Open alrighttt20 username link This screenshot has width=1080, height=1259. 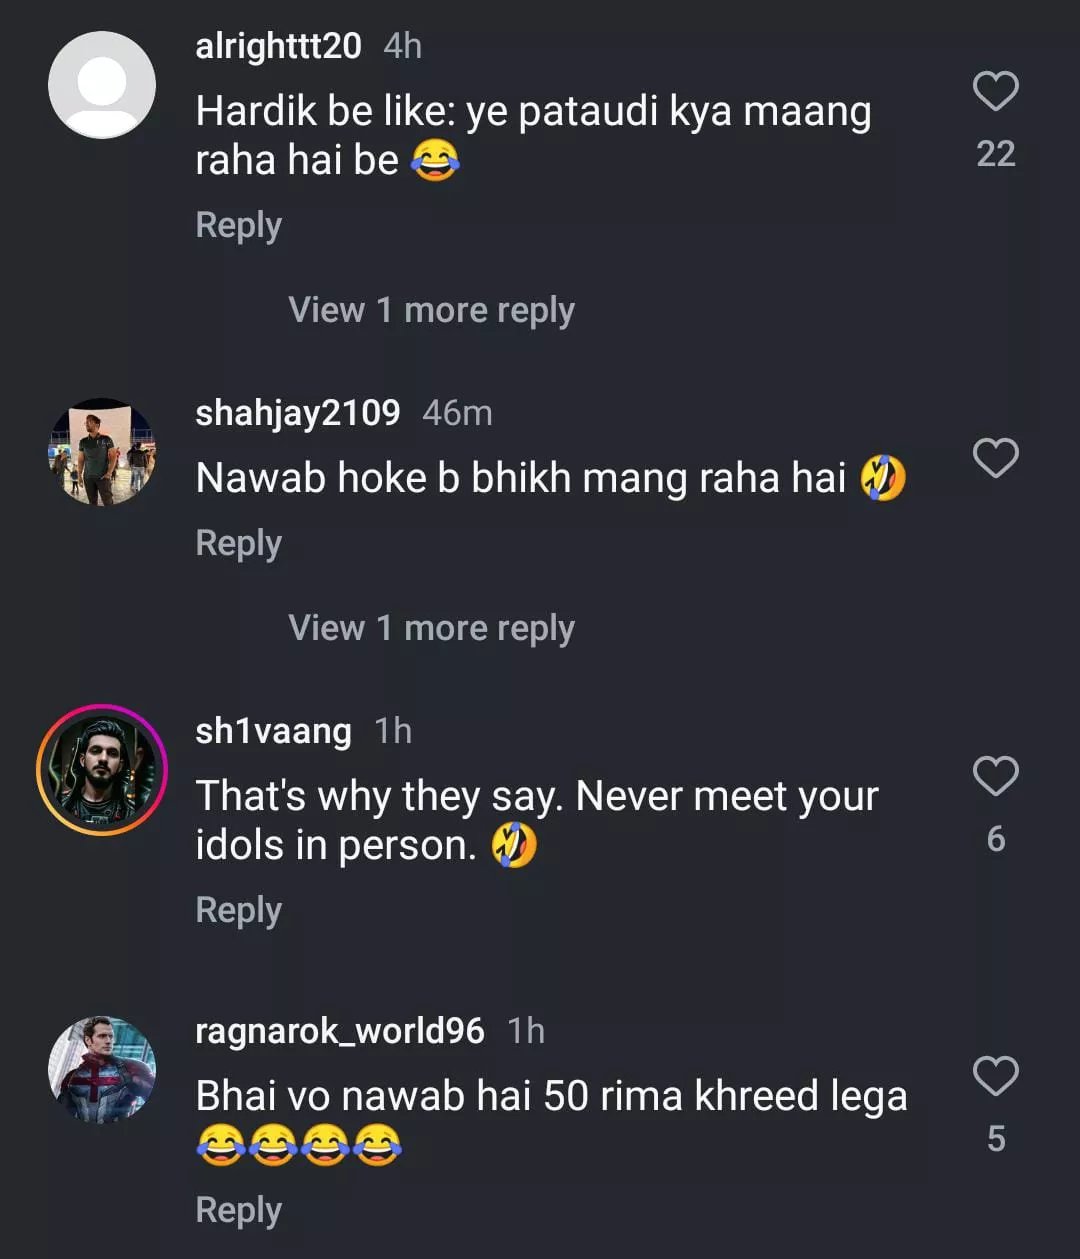(x=278, y=46)
